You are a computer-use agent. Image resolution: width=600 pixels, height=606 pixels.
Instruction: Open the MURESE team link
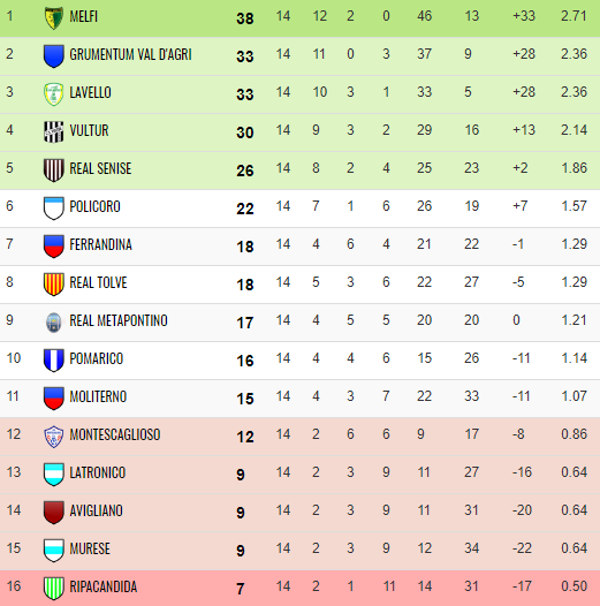90,548
